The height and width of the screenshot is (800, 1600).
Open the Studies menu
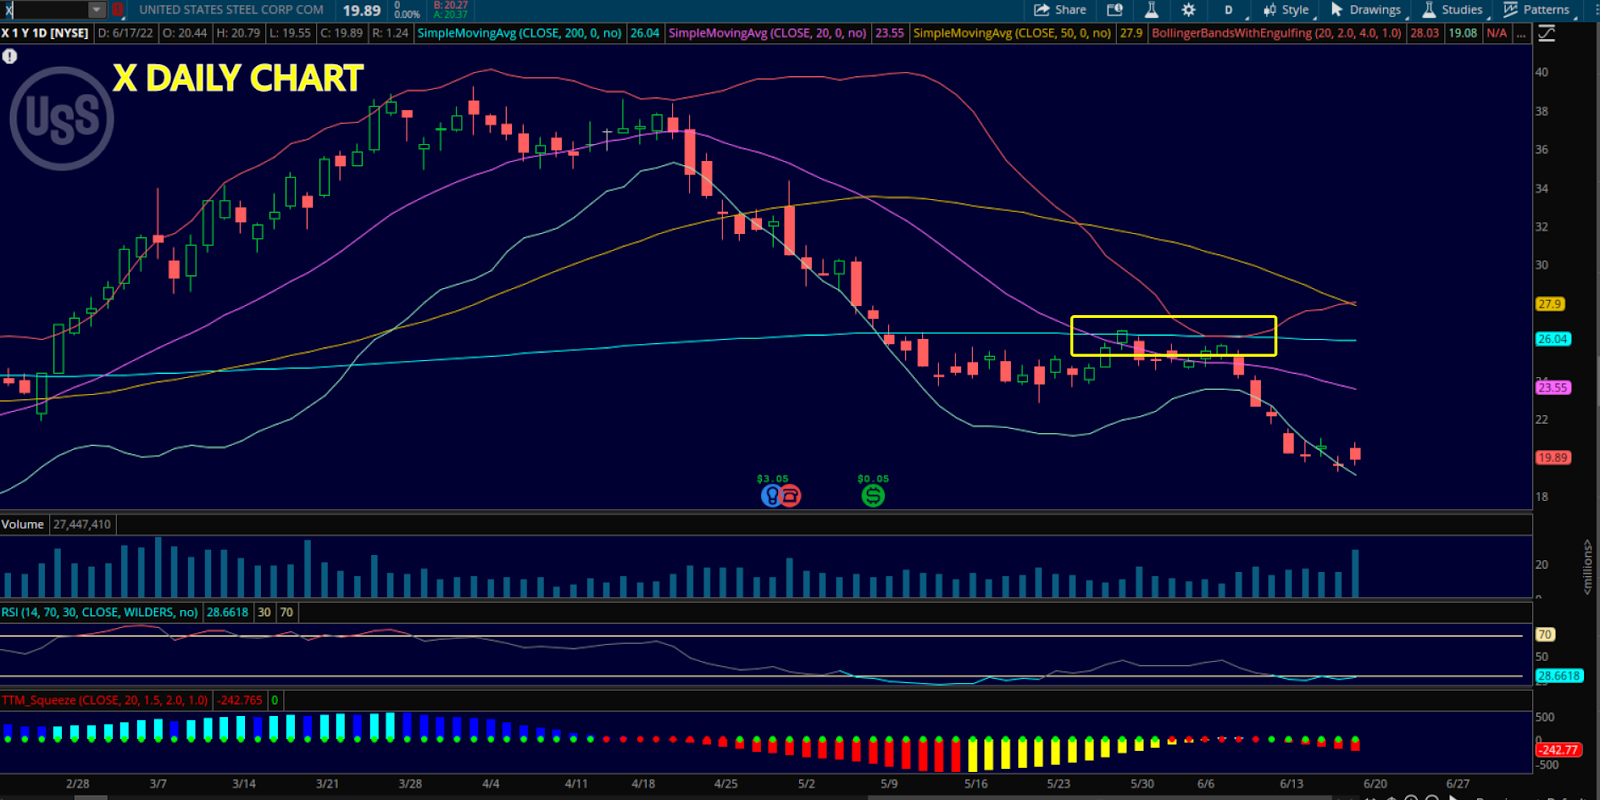point(1452,10)
